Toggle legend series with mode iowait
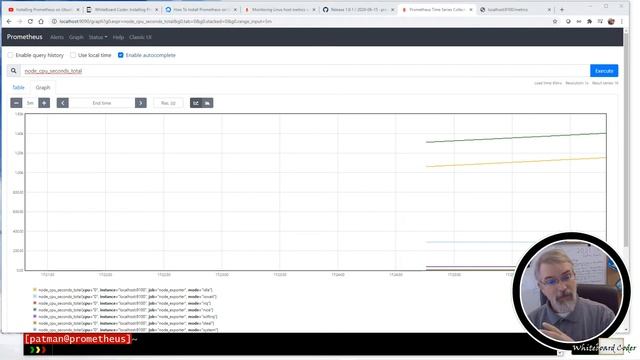The image size is (640, 360). tap(124, 297)
